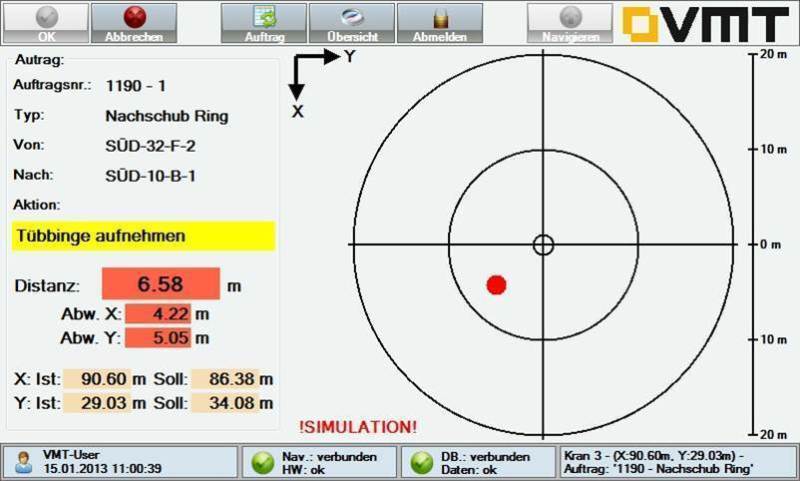The image size is (800, 481).
Task: Click the VMT-User avatar icon
Action: 23,462
